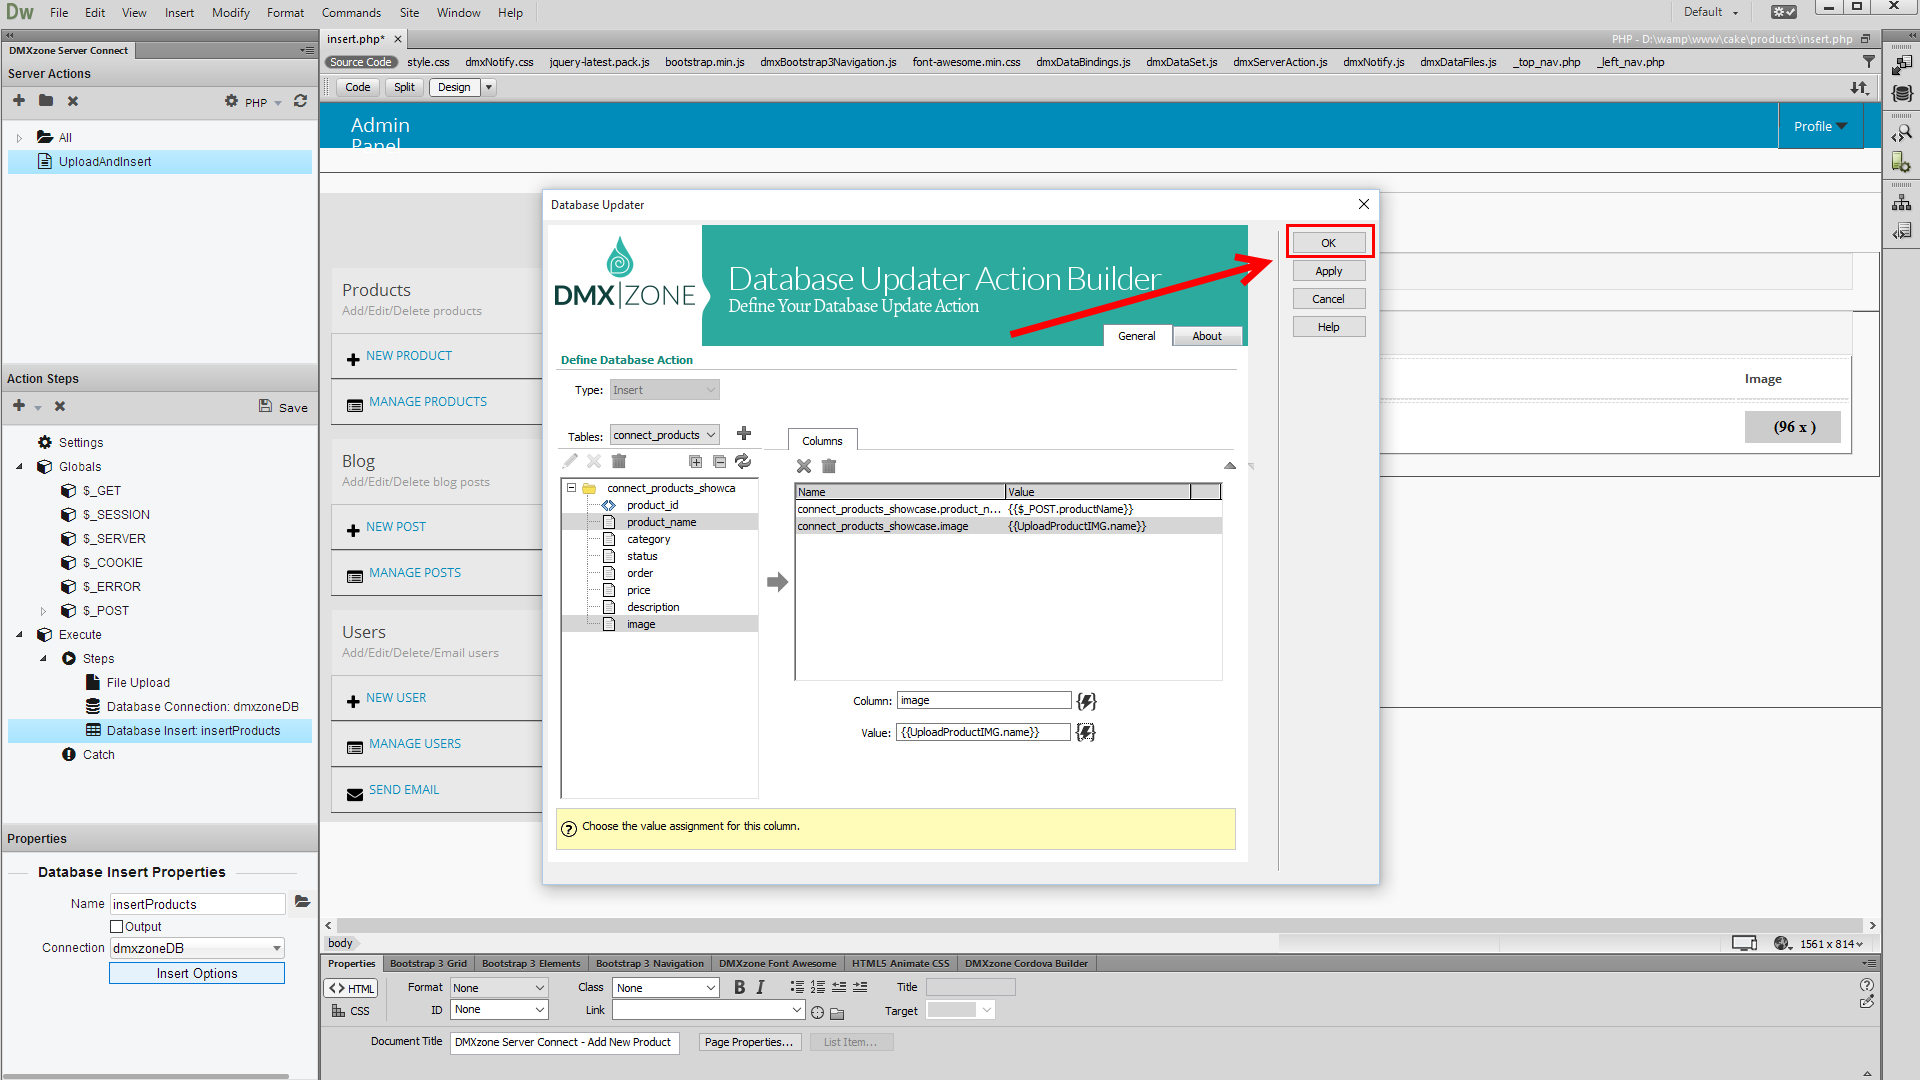Click the Page Properties button
The width and height of the screenshot is (1920, 1080).
pos(749,1042)
